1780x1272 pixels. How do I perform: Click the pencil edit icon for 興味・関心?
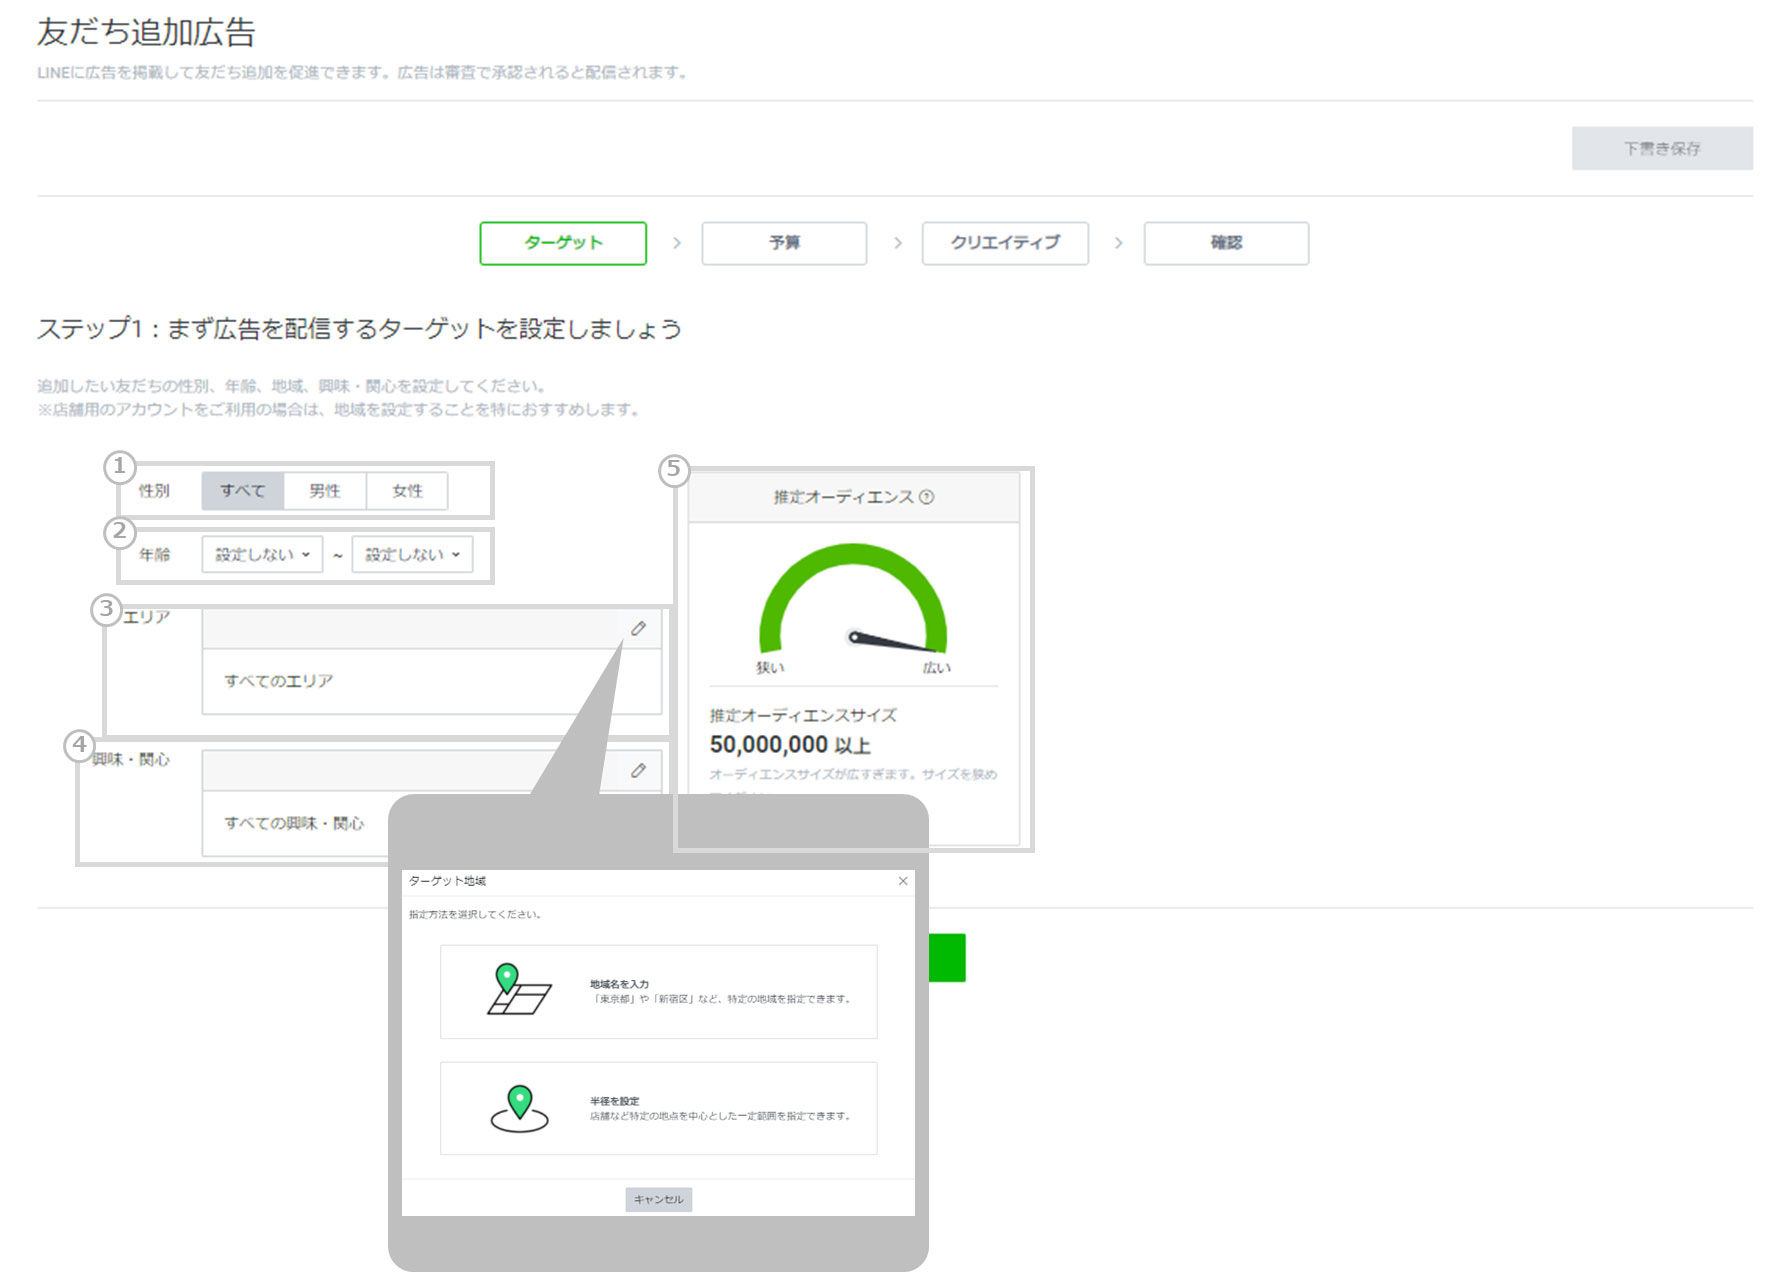[638, 770]
